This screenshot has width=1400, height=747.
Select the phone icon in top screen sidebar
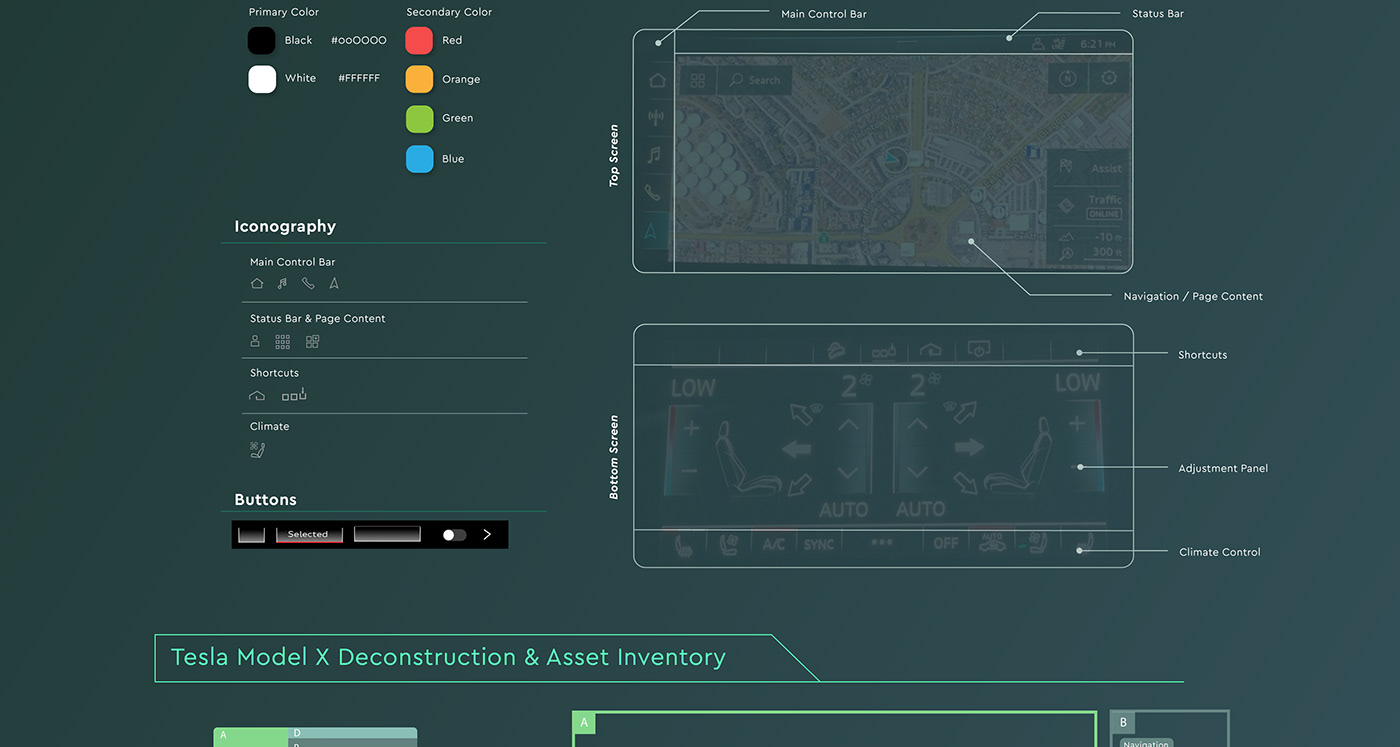tap(653, 193)
